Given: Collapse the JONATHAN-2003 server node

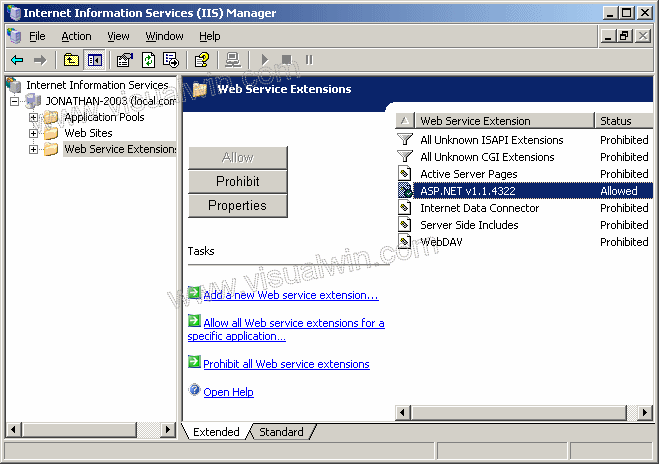Looking at the screenshot, I should (x=15, y=101).
